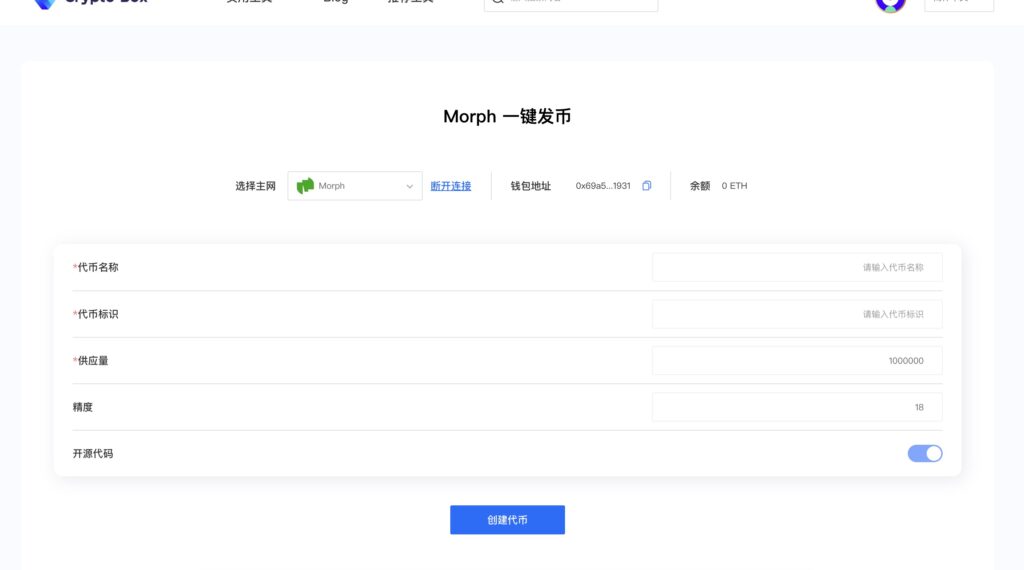Focus the 代币标识 token symbol input
Screen dimensions: 1024x570
797,314
